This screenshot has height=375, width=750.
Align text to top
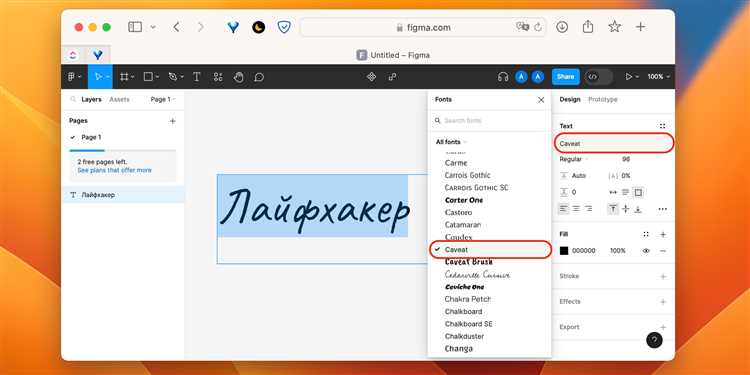point(613,209)
